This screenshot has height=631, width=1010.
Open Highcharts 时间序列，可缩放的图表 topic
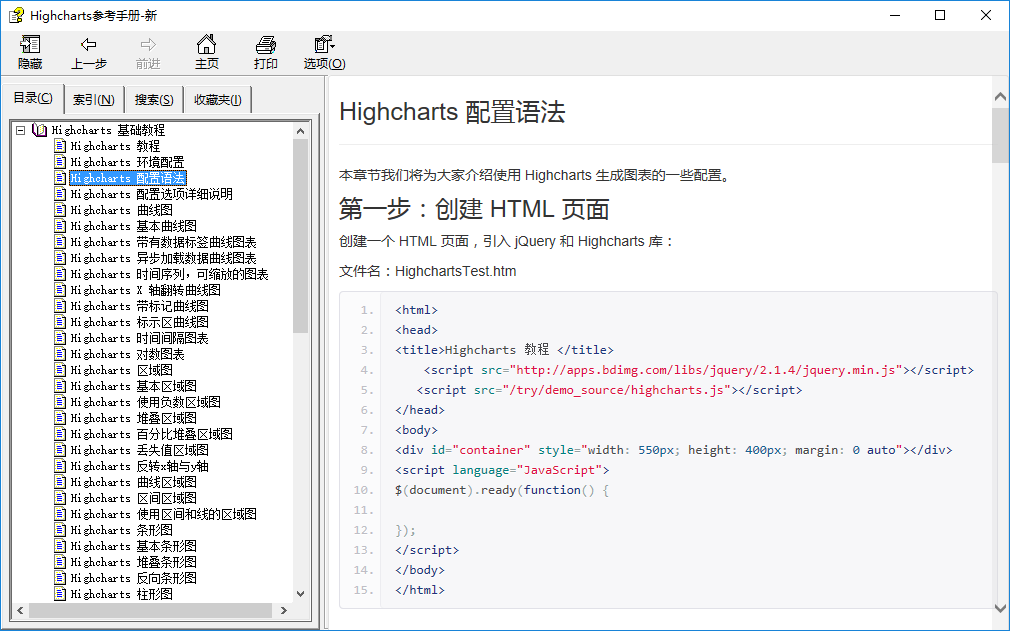[x=169, y=274]
